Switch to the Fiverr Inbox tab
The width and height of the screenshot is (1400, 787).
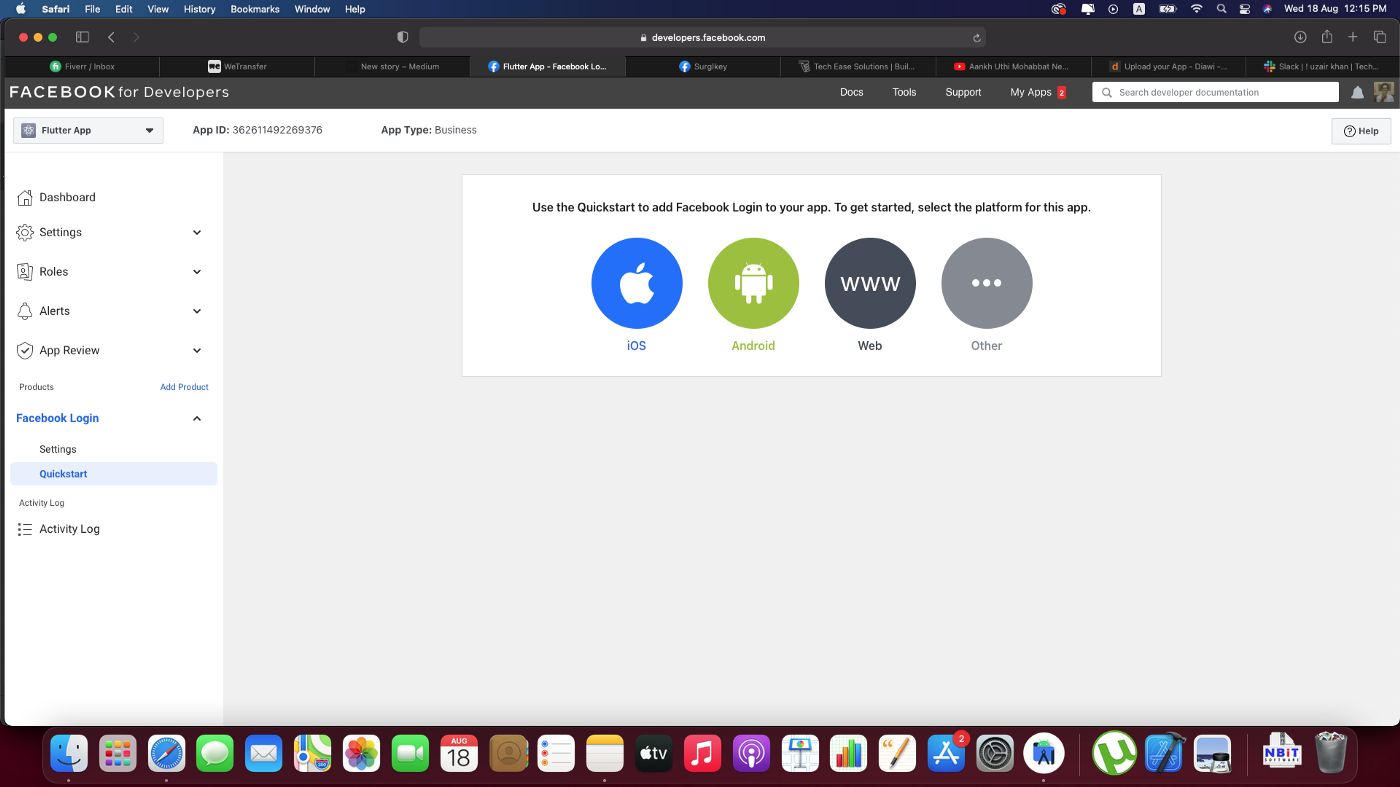(82, 66)
